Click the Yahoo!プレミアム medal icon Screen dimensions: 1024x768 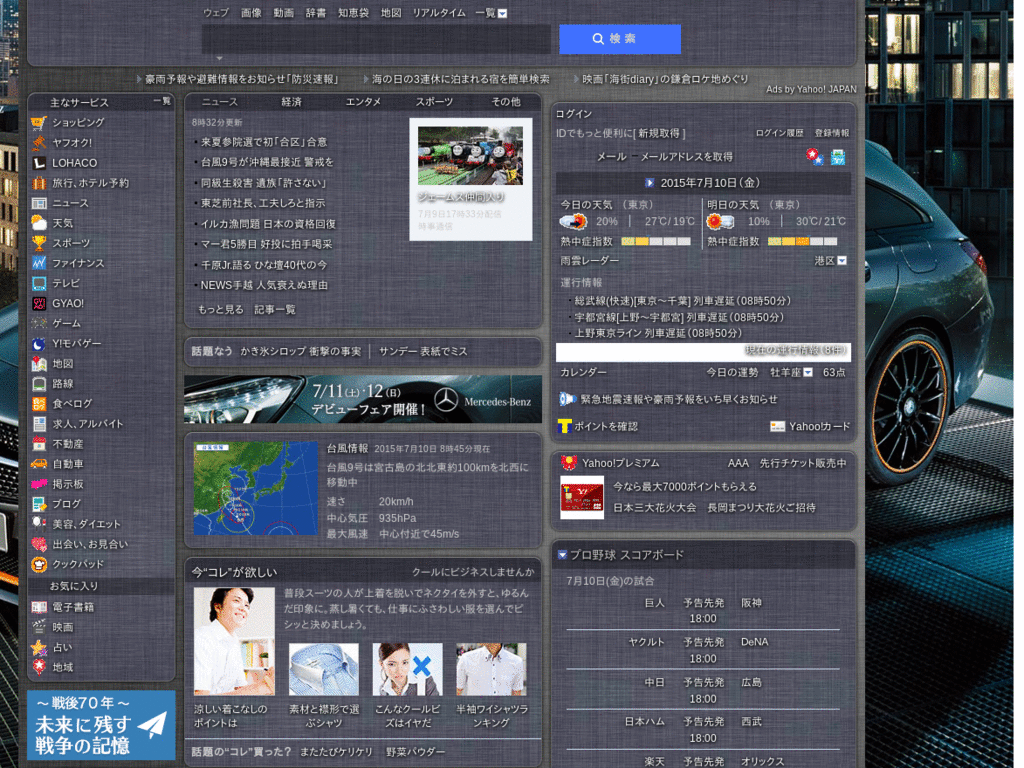point(569,463)
